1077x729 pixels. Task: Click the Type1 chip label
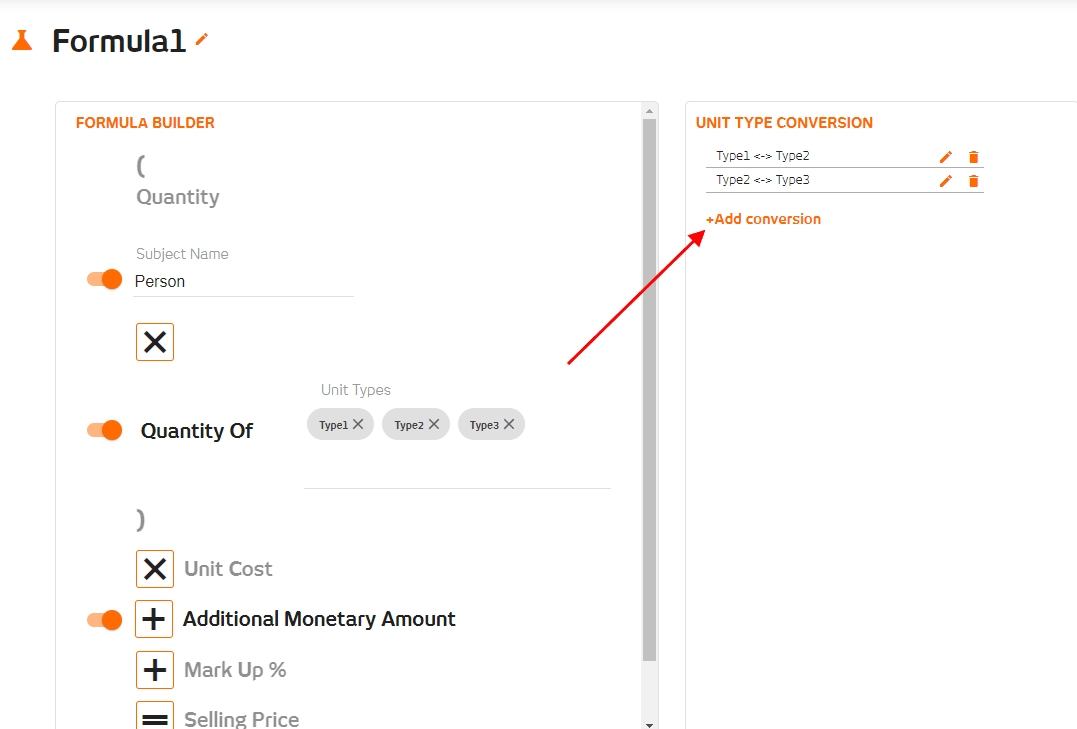333,425
